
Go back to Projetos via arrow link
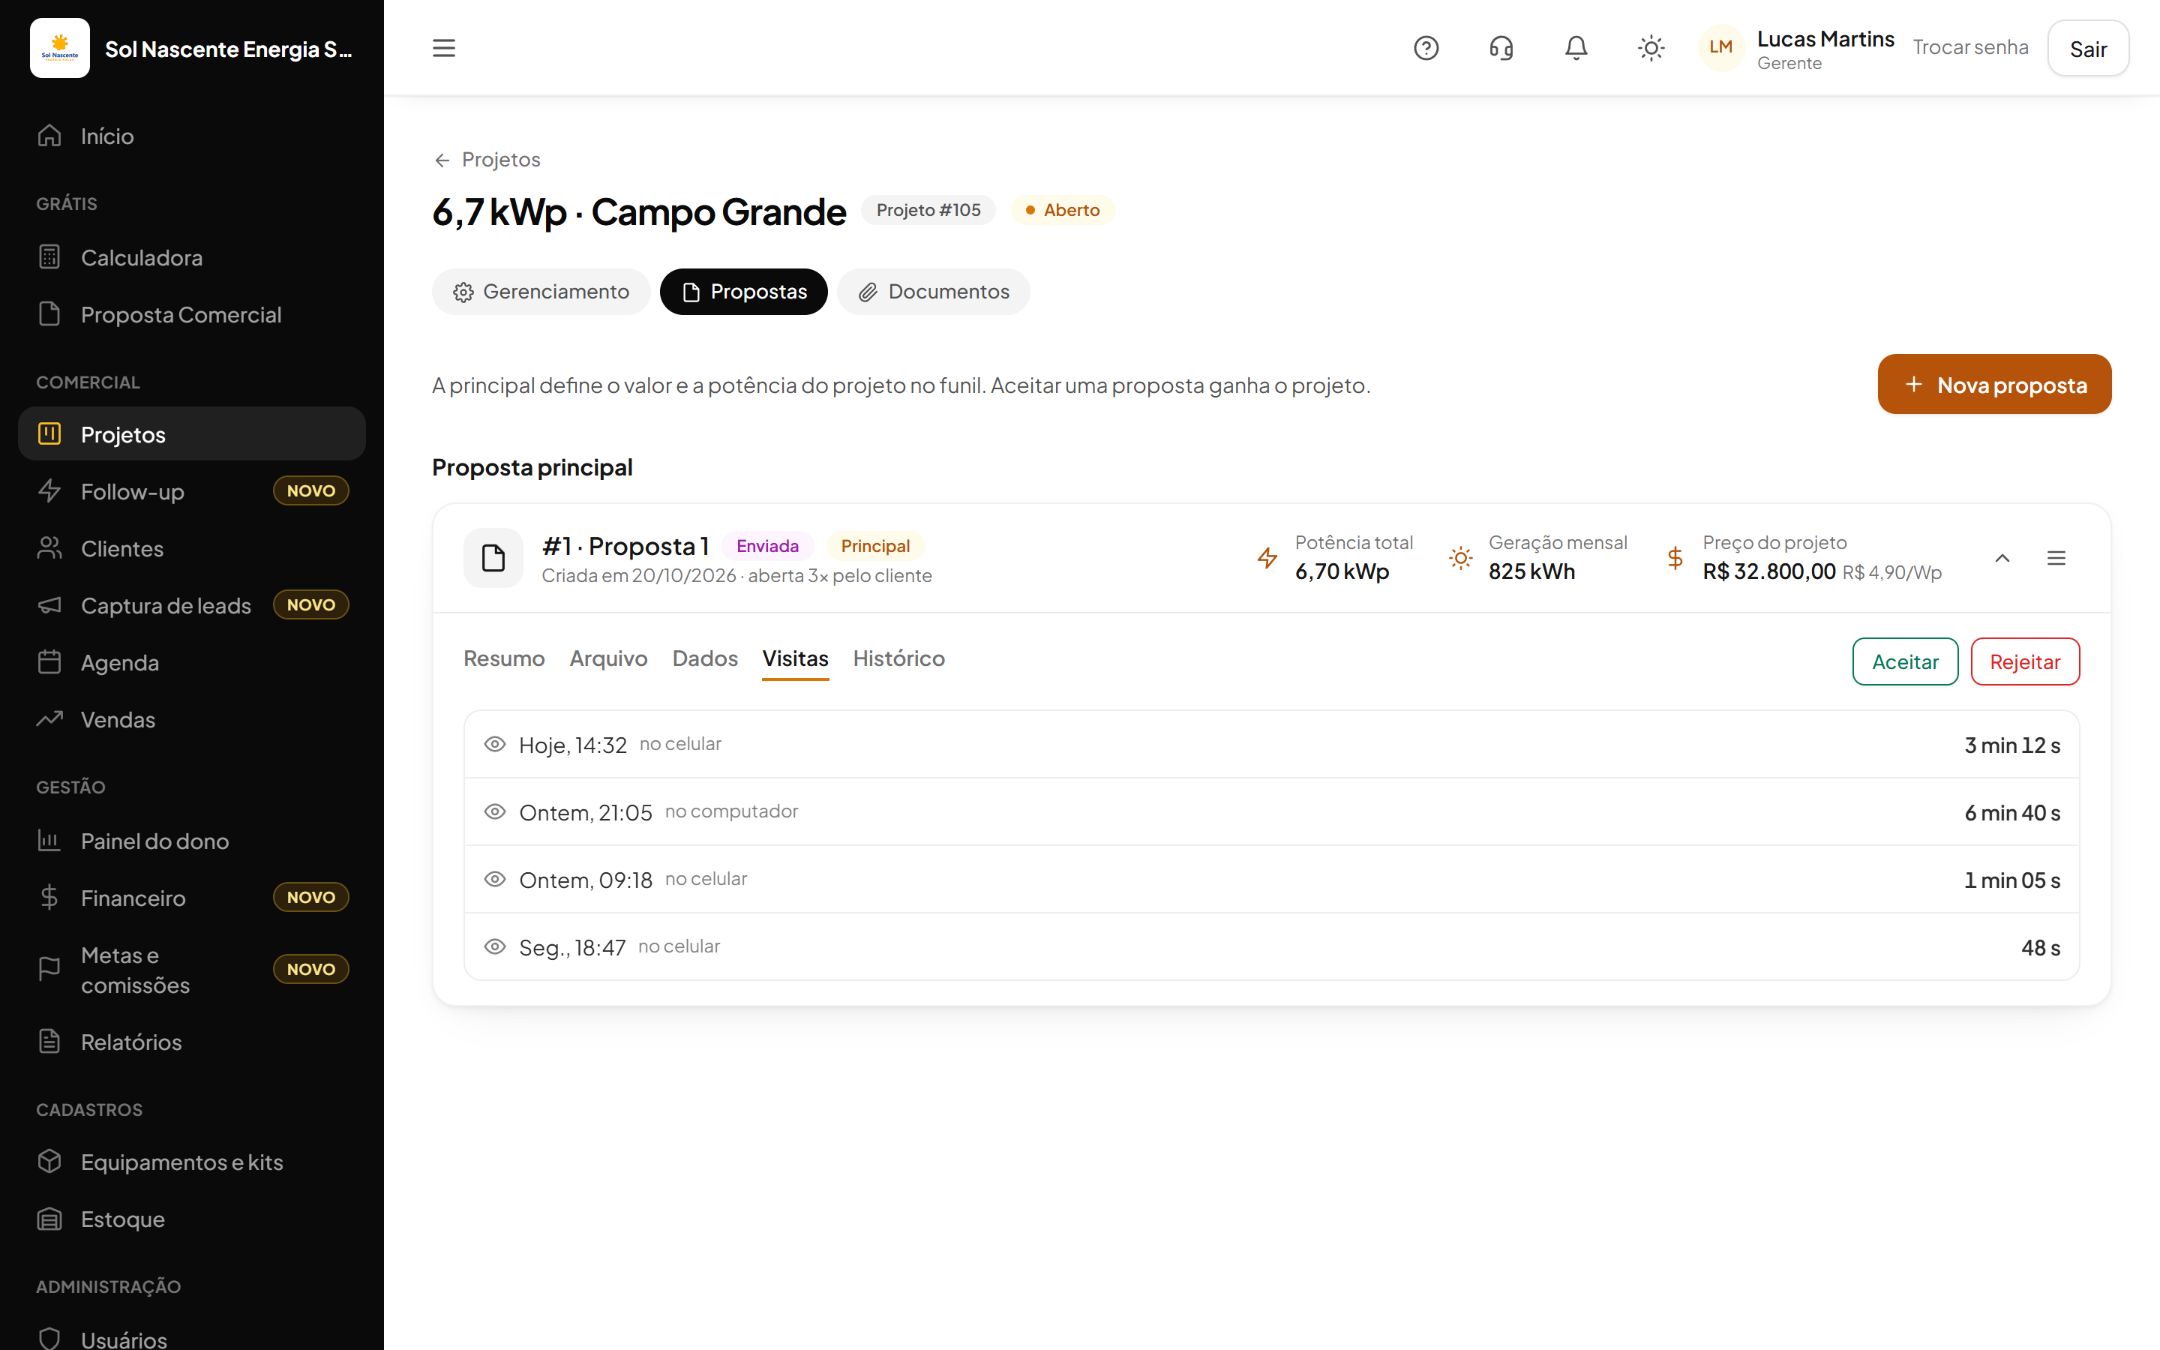click(x=487, y=160)
